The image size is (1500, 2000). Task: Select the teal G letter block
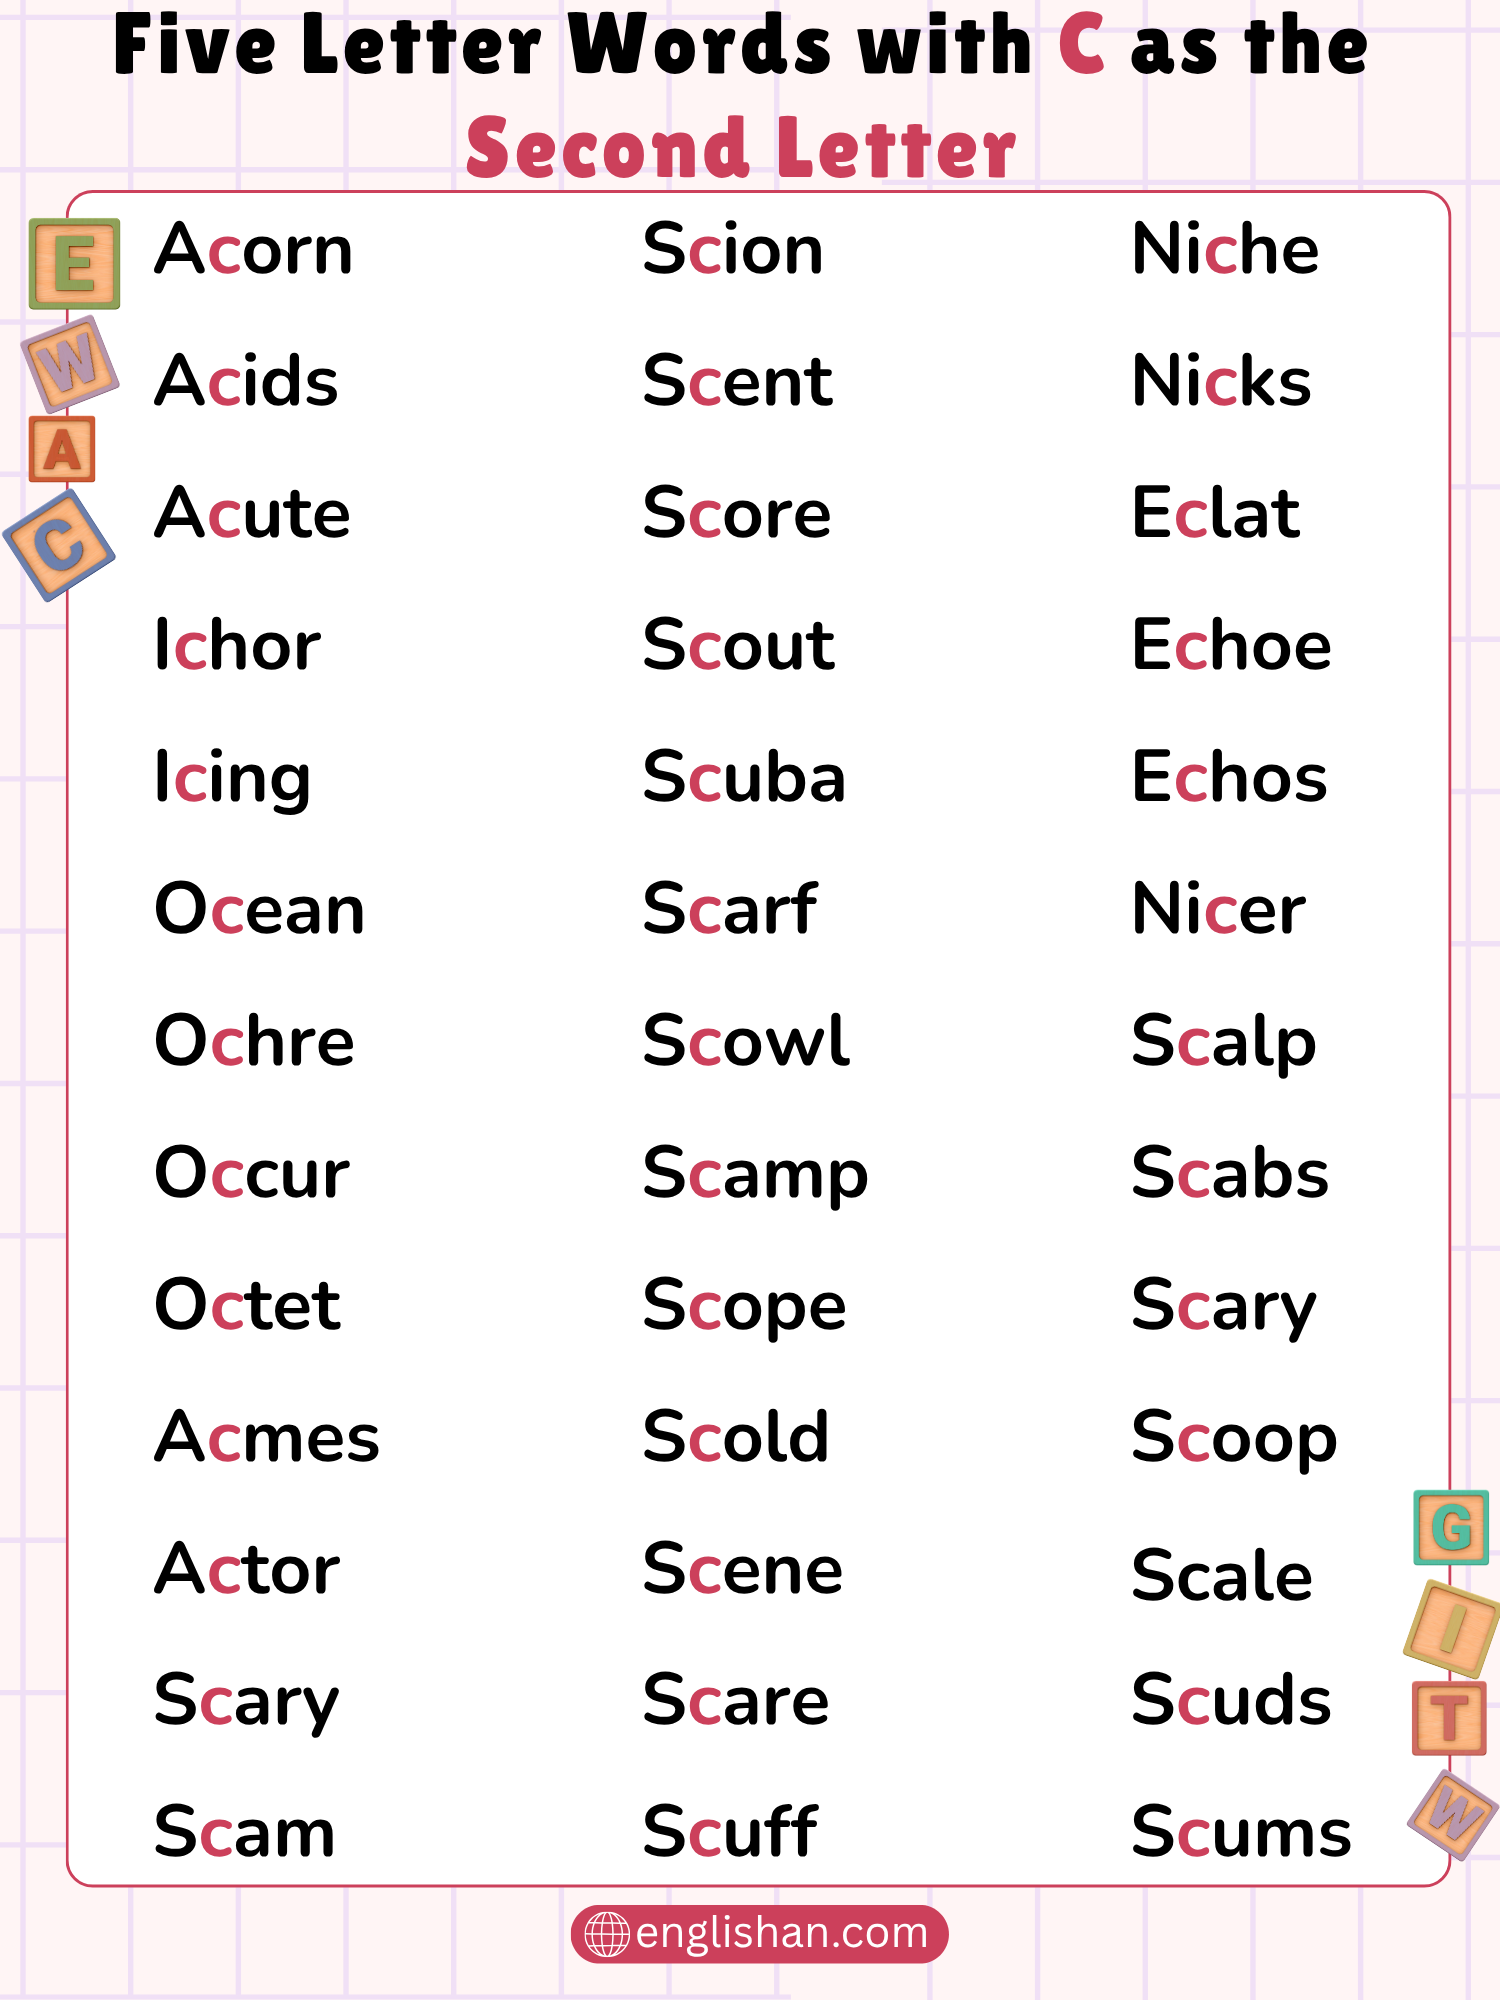click(1450, 1527)
